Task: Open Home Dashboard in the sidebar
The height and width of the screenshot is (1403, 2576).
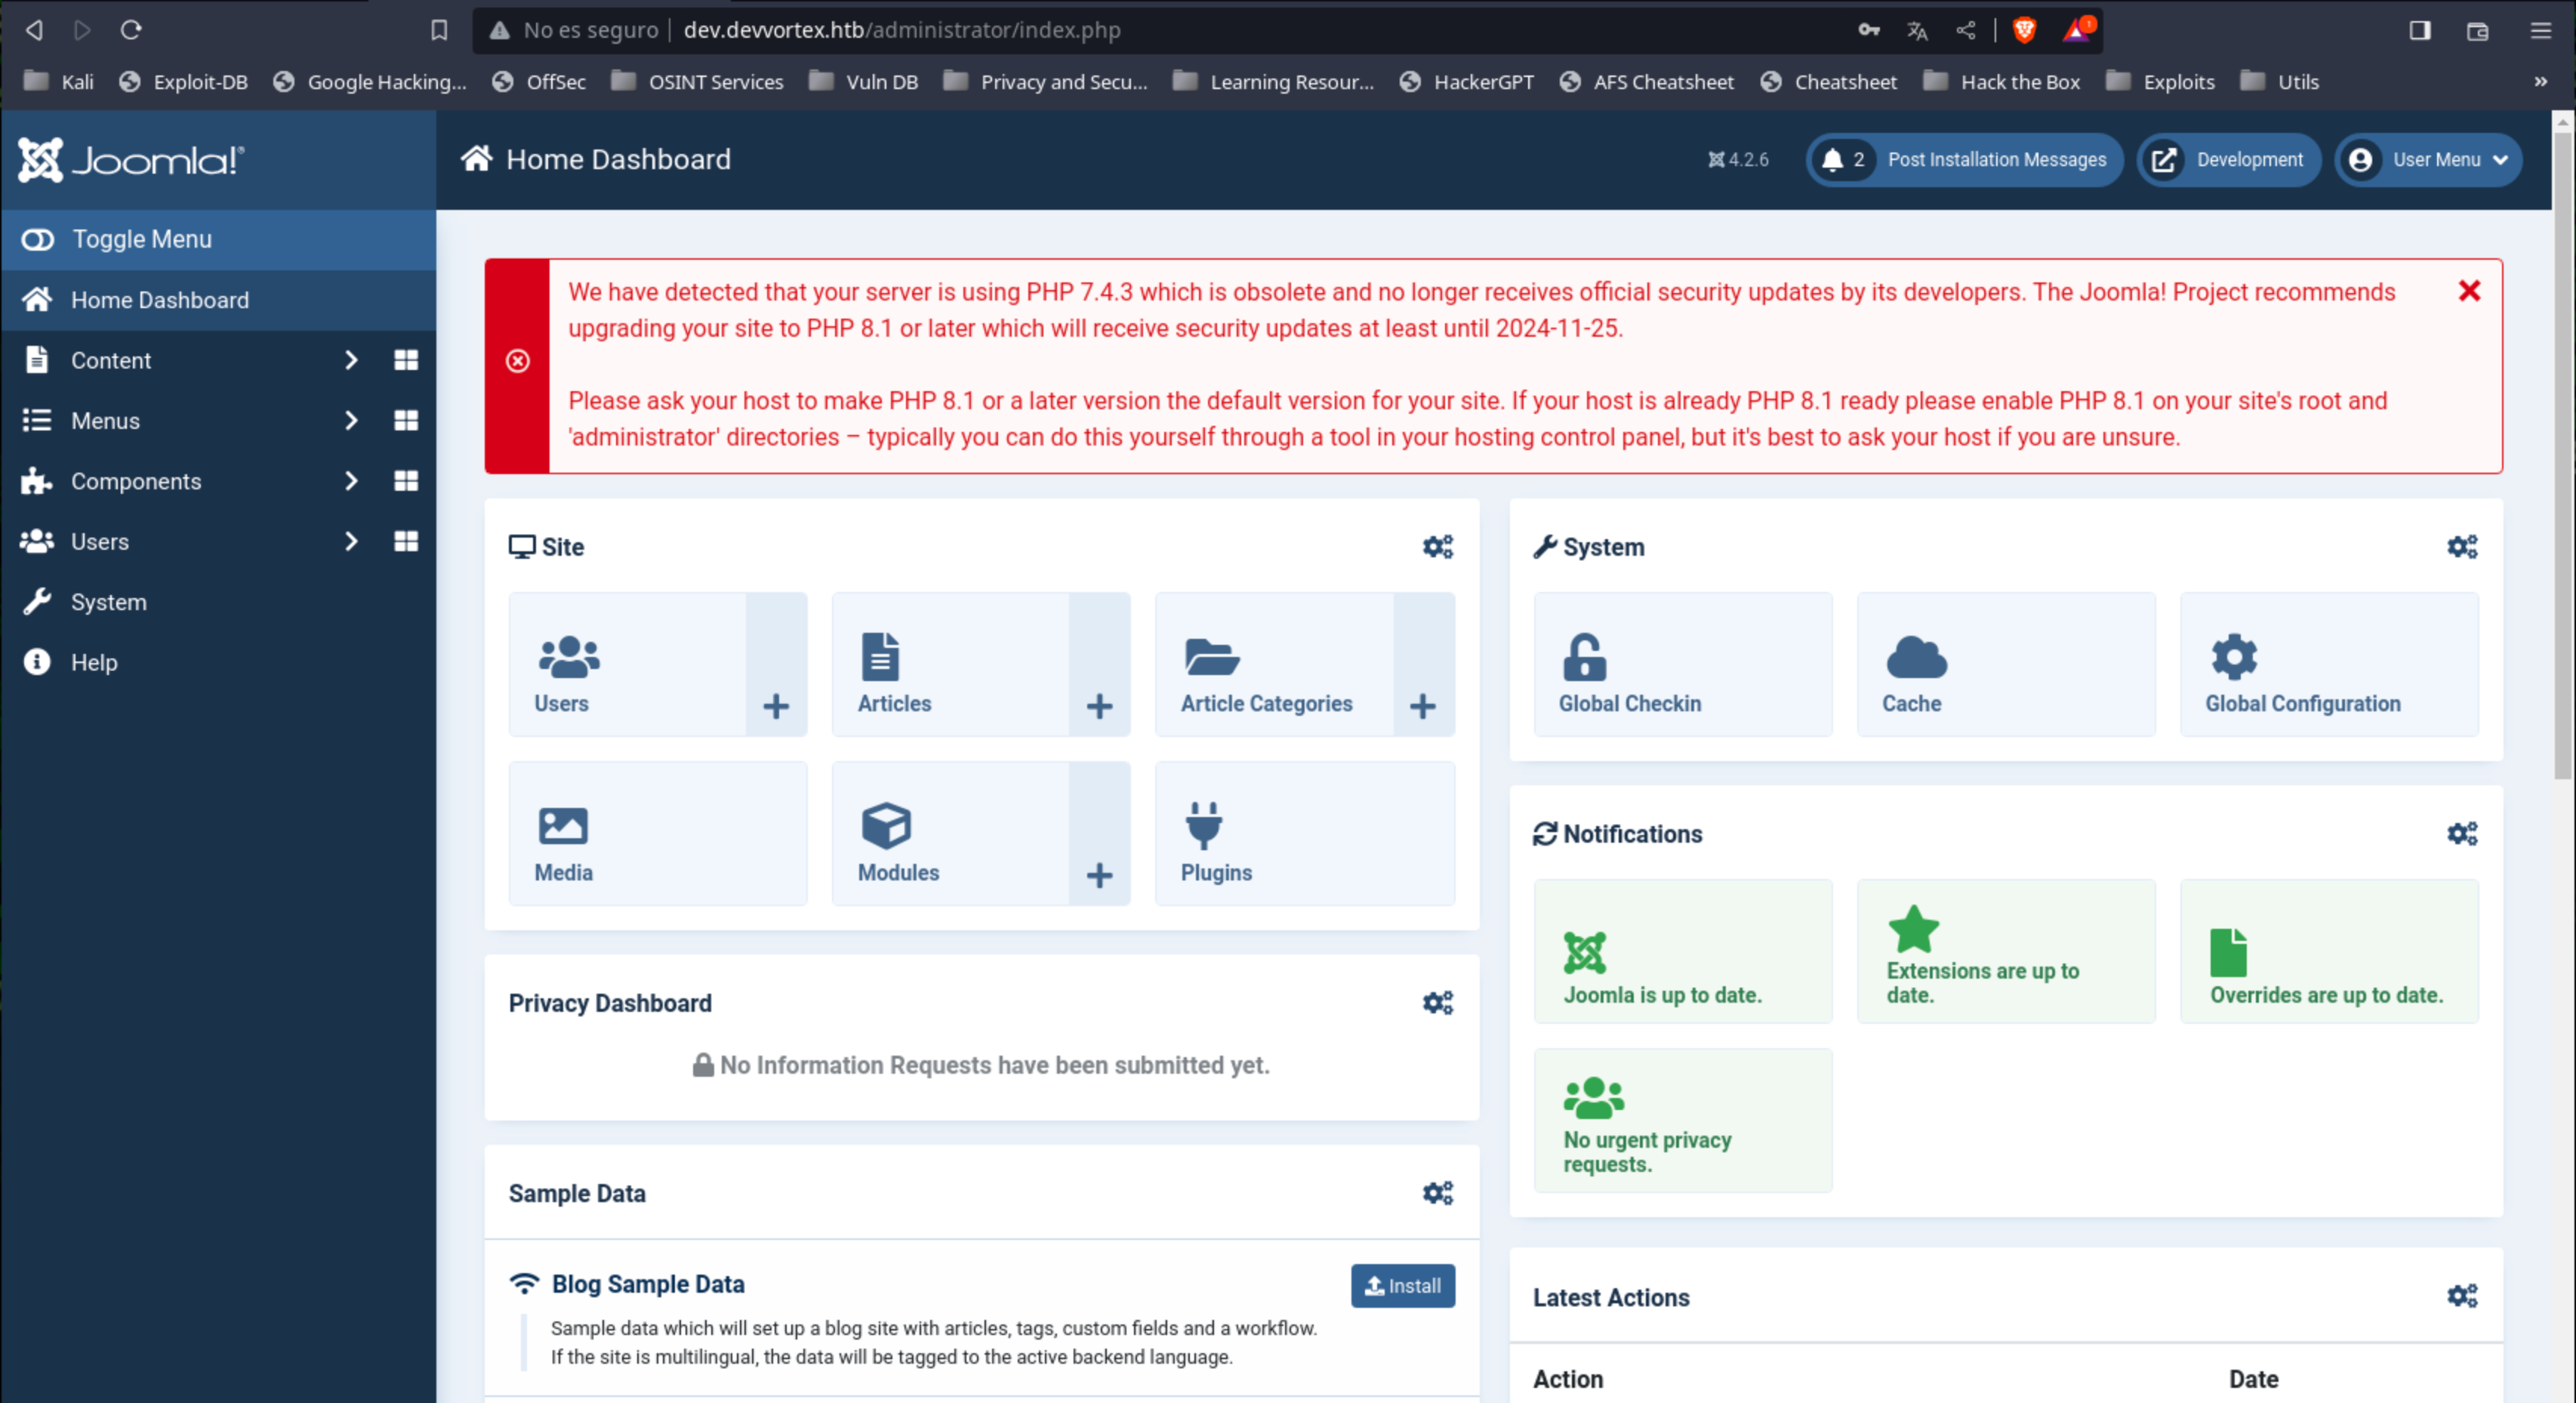Action: 218,300
